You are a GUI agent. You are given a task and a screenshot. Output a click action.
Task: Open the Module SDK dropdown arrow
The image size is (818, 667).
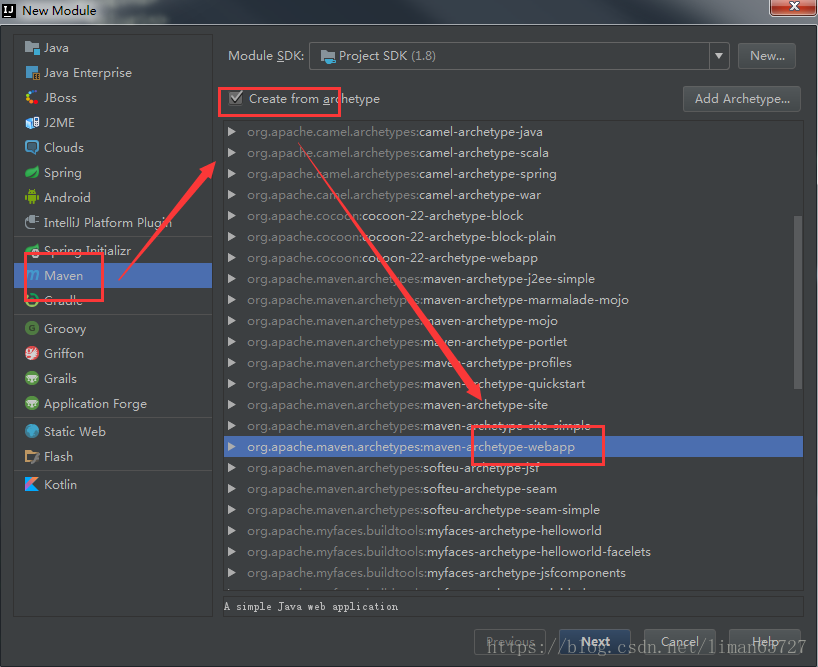[719, 56]
